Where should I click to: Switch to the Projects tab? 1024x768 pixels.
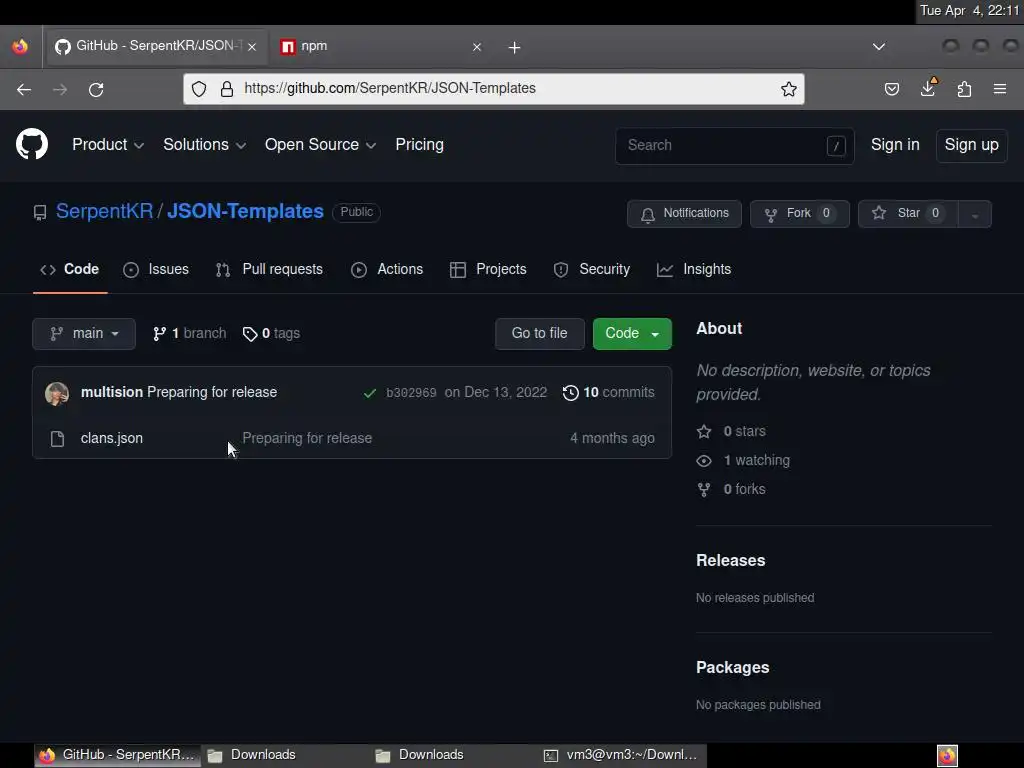(488, 269)
